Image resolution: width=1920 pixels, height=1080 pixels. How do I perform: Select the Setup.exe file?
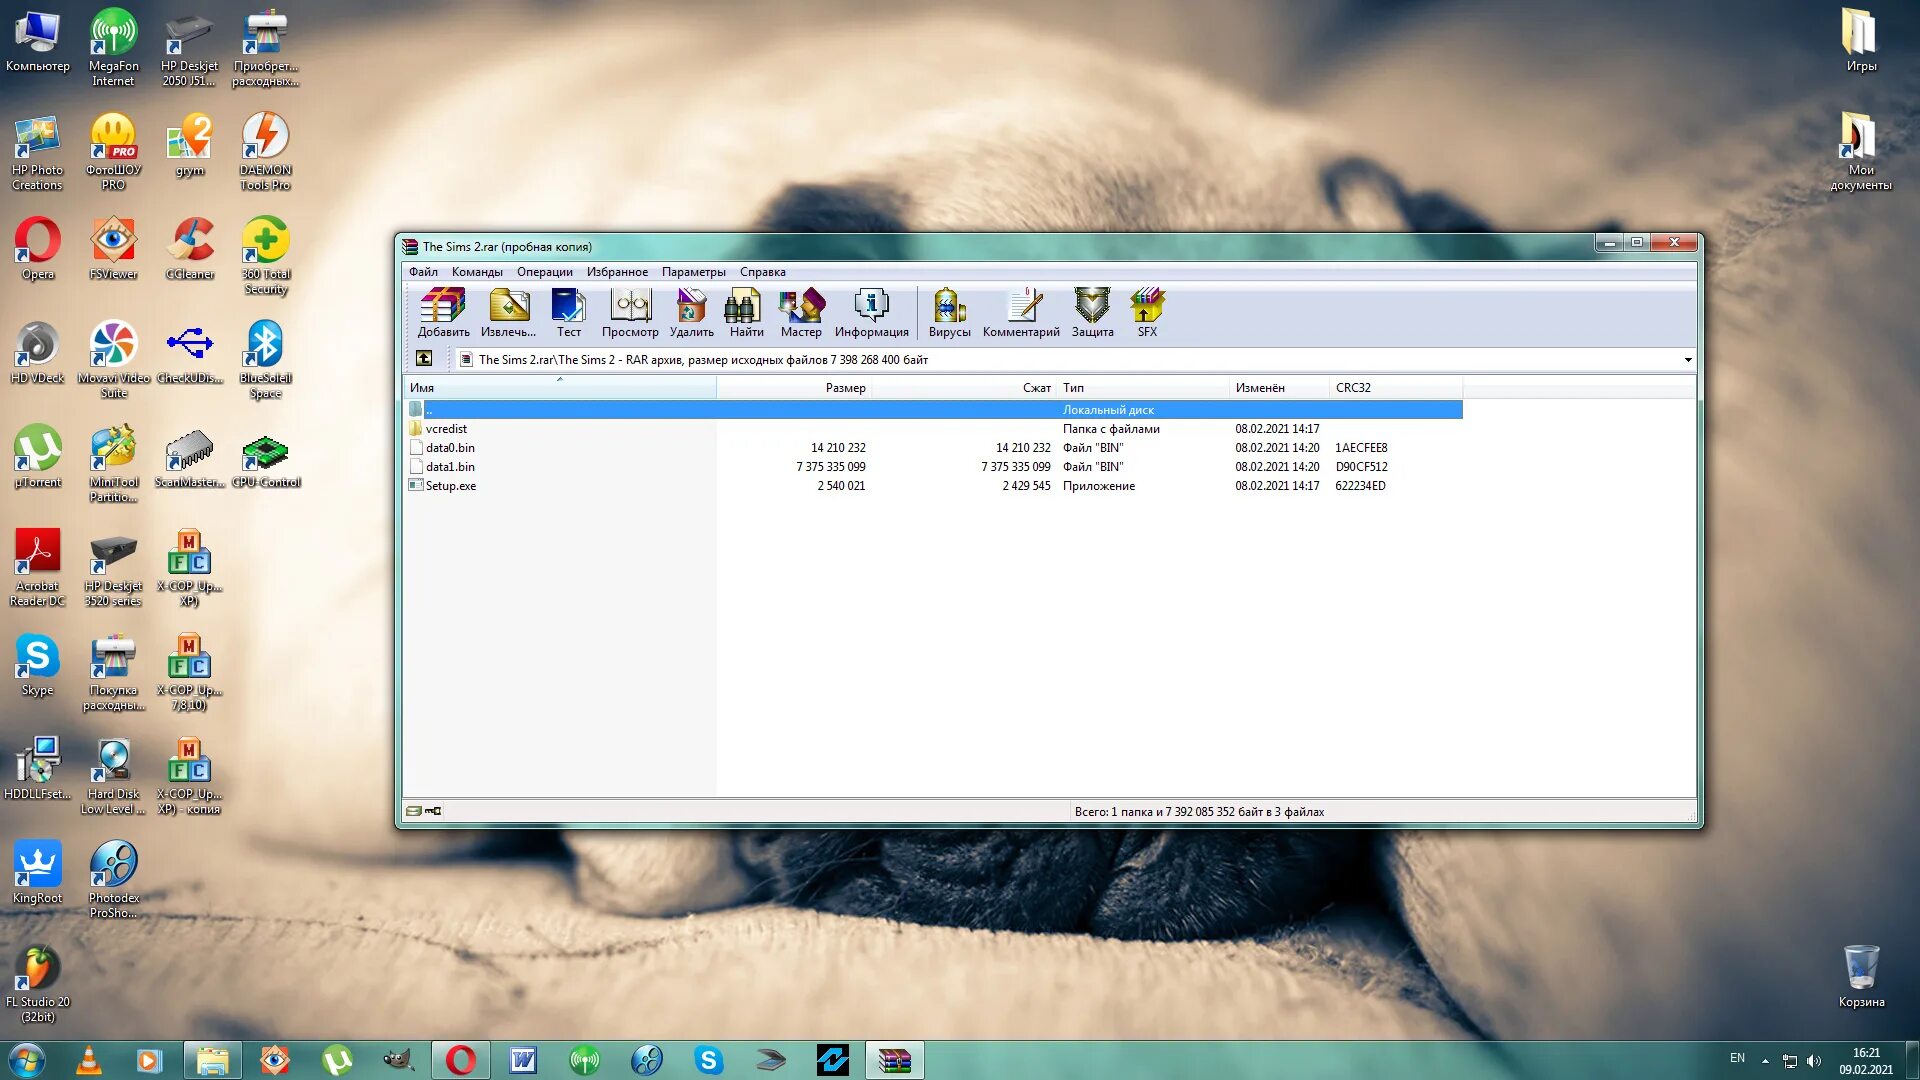450,486
